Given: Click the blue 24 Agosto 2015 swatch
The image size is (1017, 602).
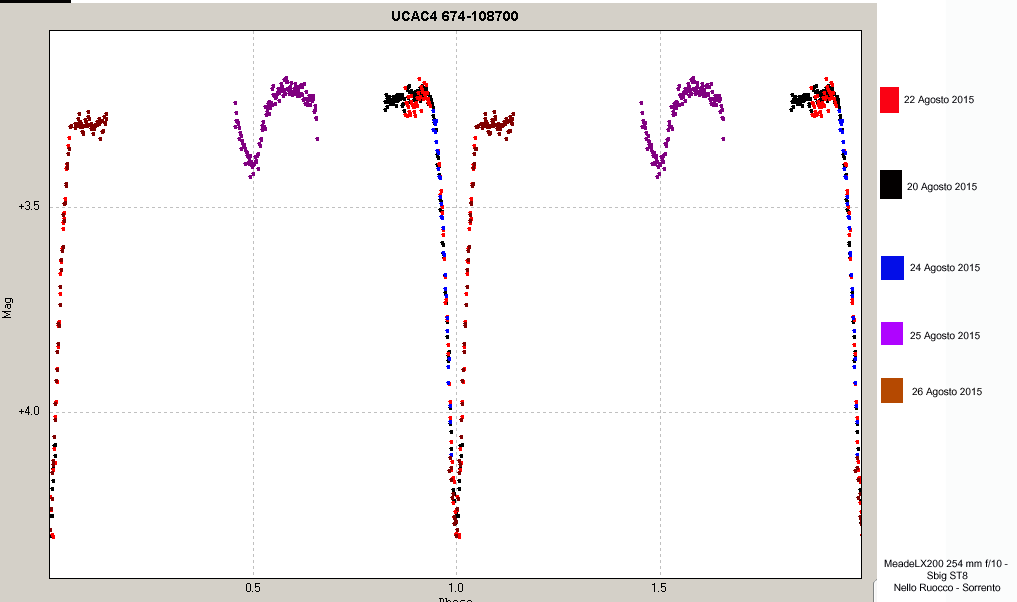Looking at the screenshot, I should tap(892, 268).
